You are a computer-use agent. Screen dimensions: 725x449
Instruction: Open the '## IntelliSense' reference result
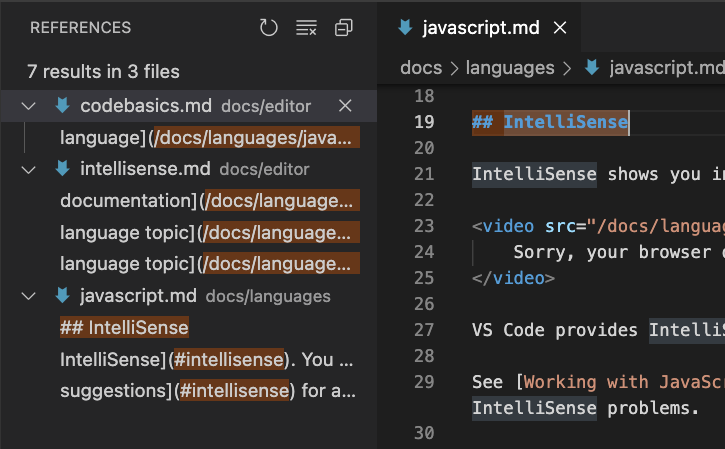coord(124,328)
